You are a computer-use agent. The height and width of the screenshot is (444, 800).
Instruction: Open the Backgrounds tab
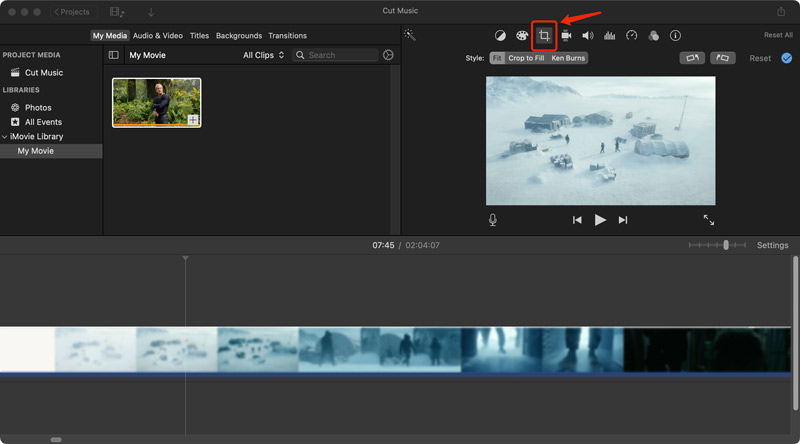tap(239, 36)
